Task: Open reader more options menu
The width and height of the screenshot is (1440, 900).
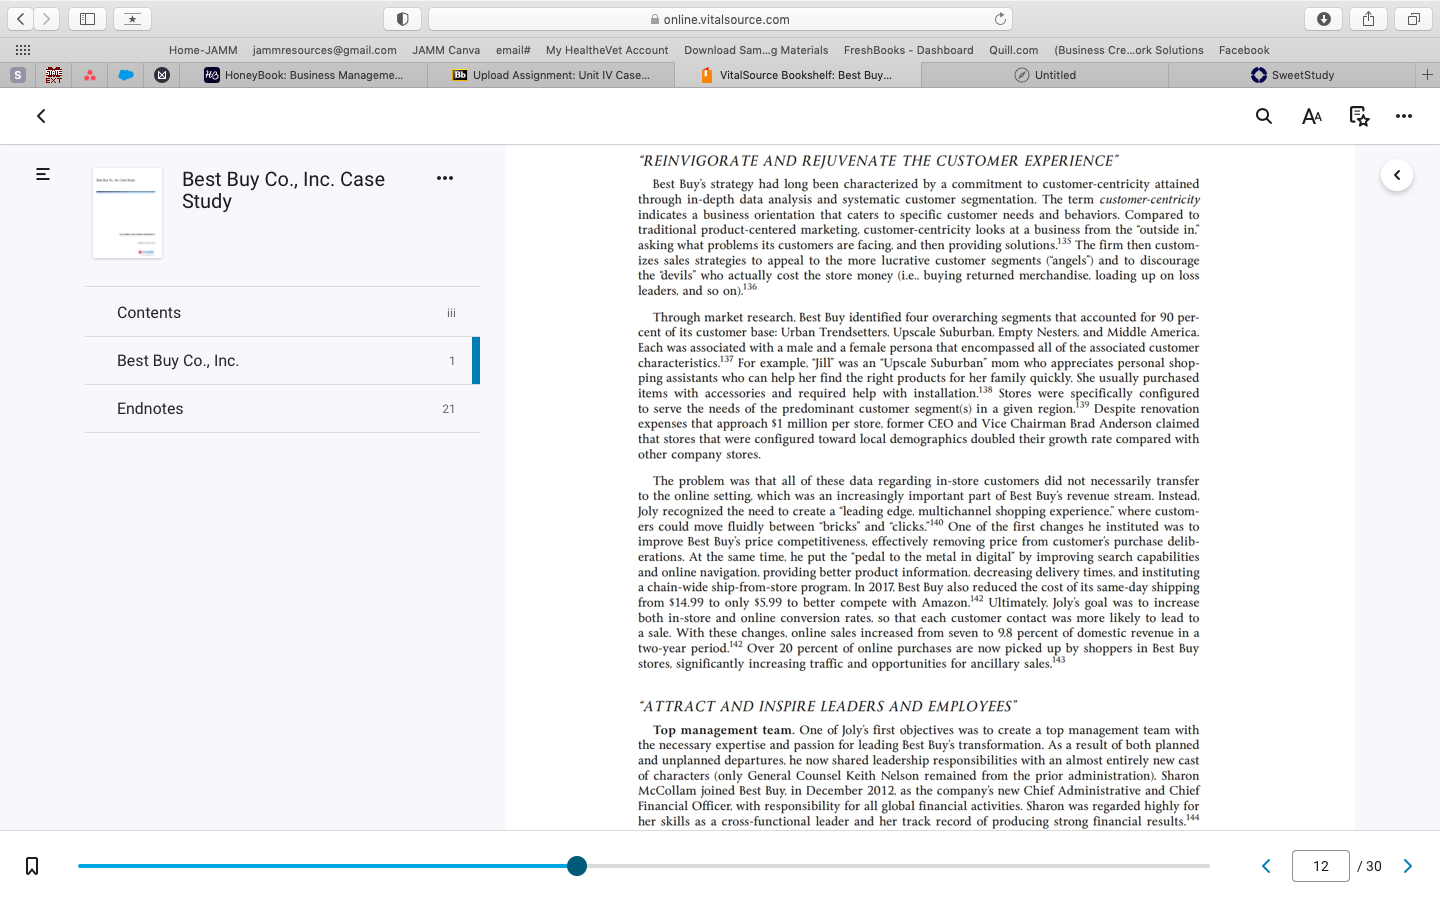Action: [1404, 116]
